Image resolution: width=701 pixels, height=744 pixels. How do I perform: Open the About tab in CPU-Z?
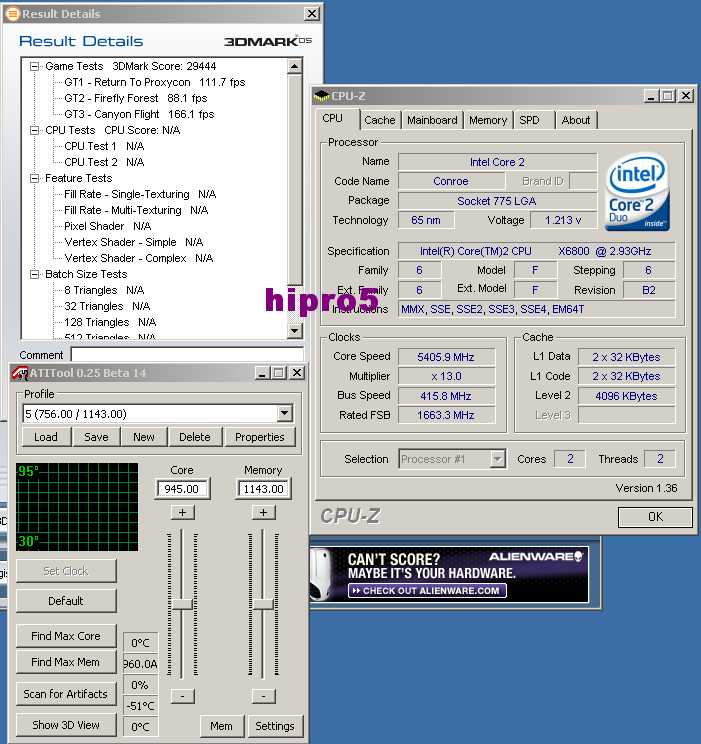pyautogui.click(x=576, y=120)
